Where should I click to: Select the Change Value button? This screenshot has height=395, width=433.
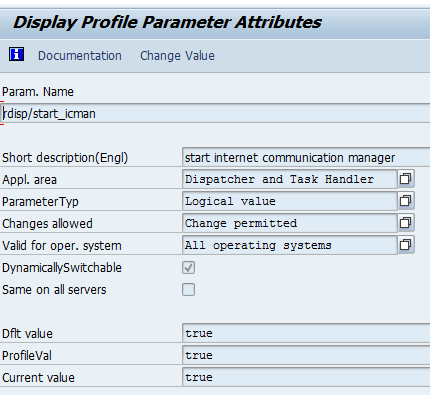click(x=177, y=56)
